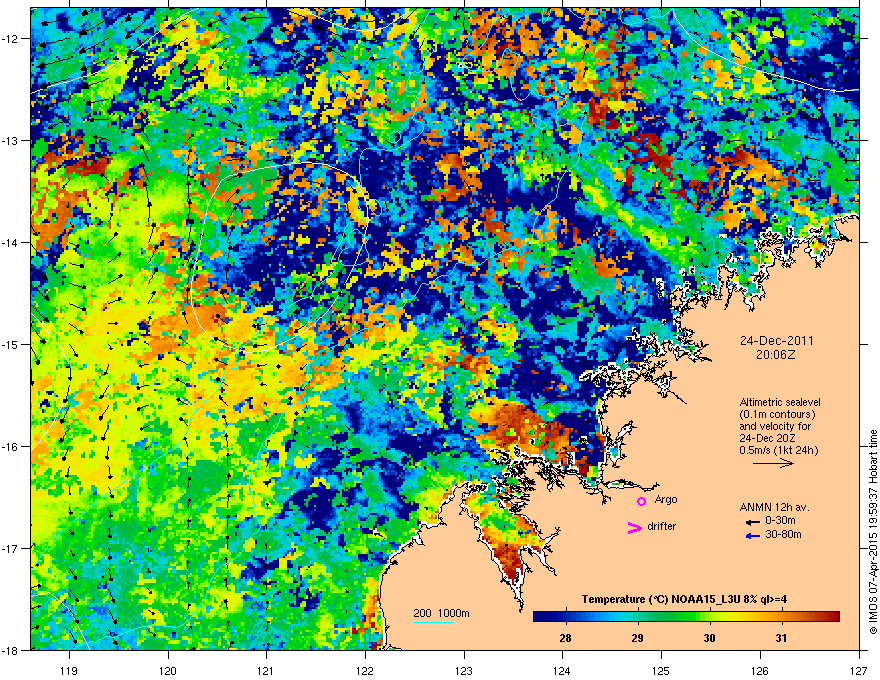The width and height of the screenshot is (880, 680).
Task: Click longitude axis label 119
Action: 69,670
